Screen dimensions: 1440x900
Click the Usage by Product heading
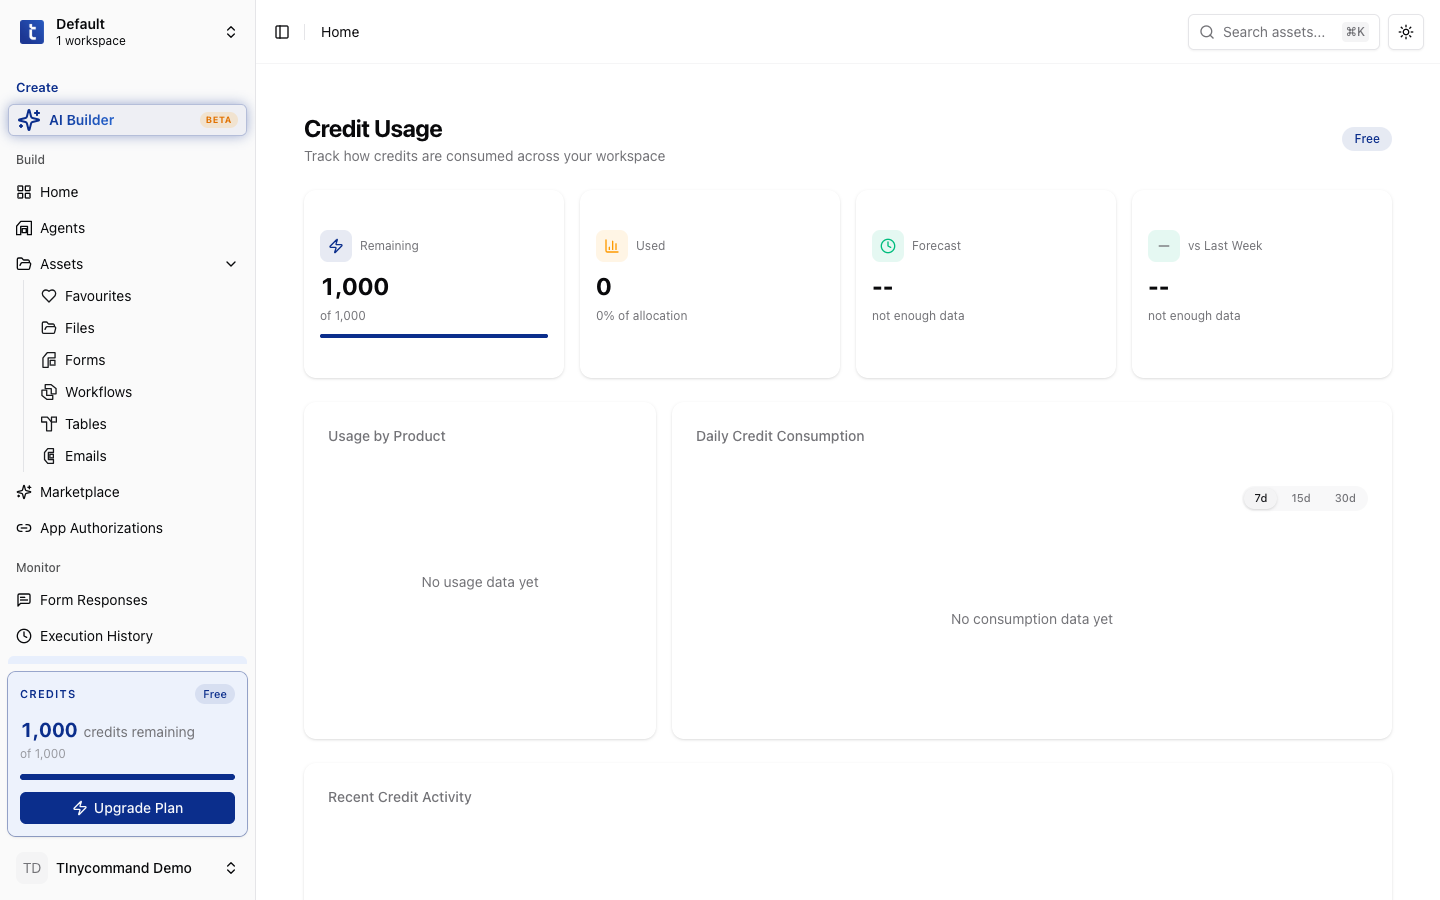coord(387,436)
